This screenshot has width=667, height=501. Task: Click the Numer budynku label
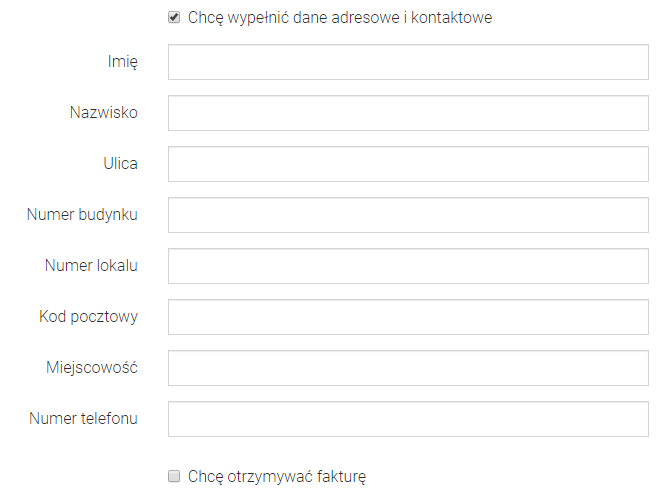pos(83,215)
